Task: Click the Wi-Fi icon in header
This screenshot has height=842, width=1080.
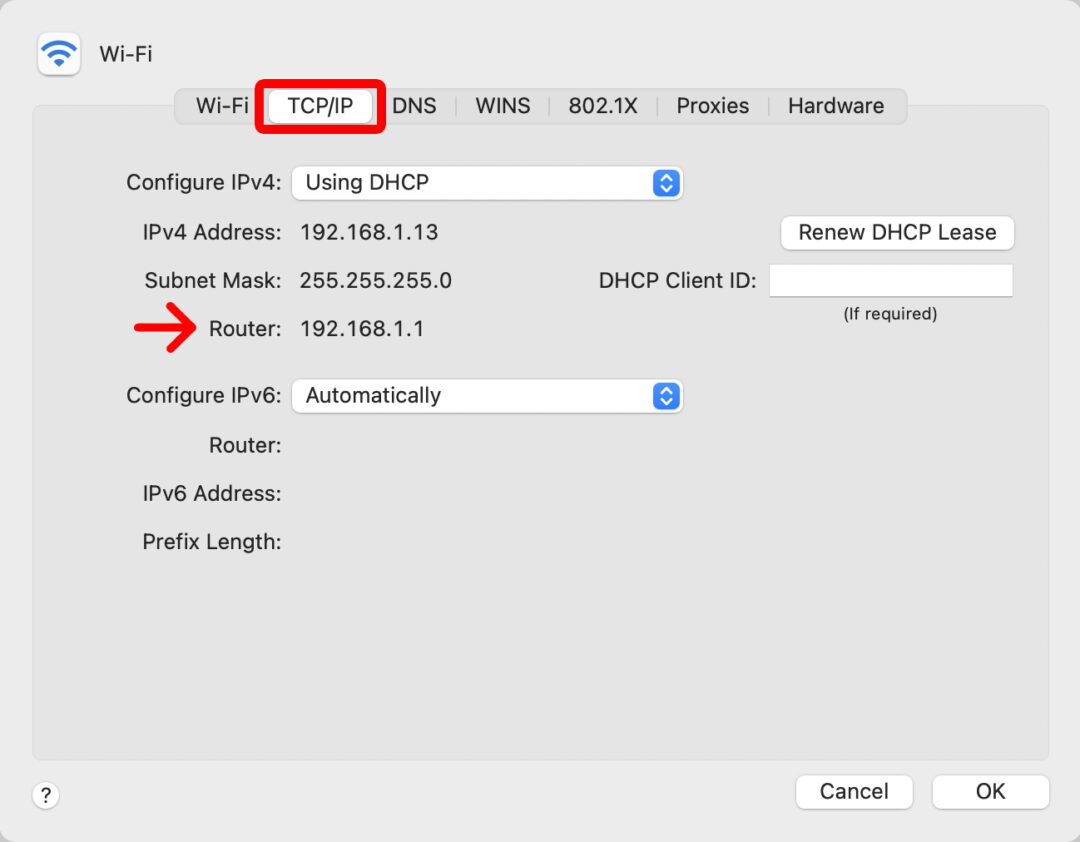Action: pyautogui.click(x=59, y=54)
